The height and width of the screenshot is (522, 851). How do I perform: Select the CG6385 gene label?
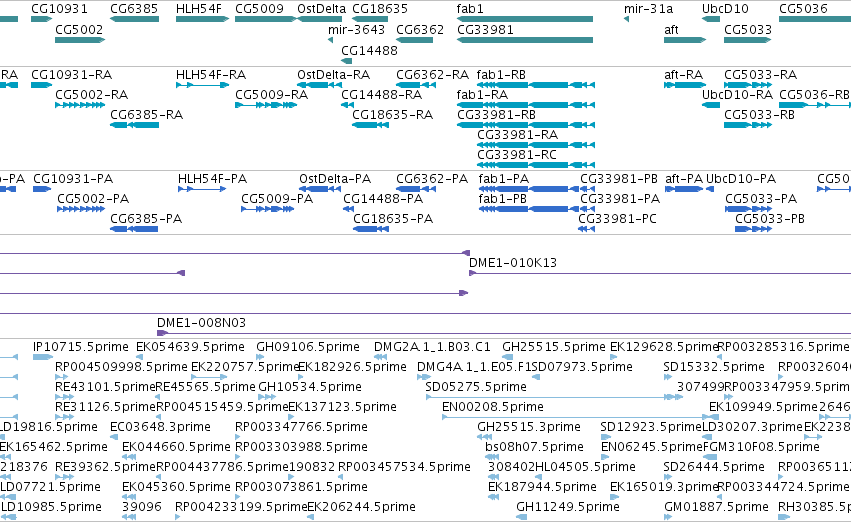click(x=134, y=9)
